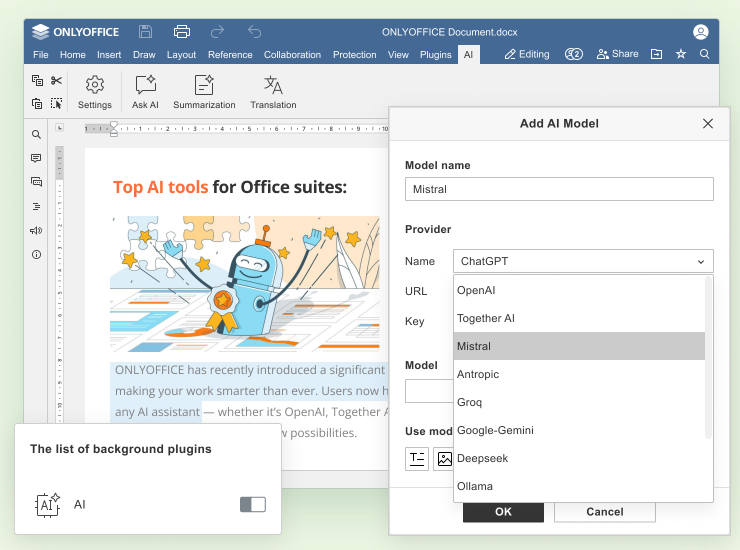This screenshot has height=550, width=740.
Task: Click the Open file location icon
Action: pos(656,54)
